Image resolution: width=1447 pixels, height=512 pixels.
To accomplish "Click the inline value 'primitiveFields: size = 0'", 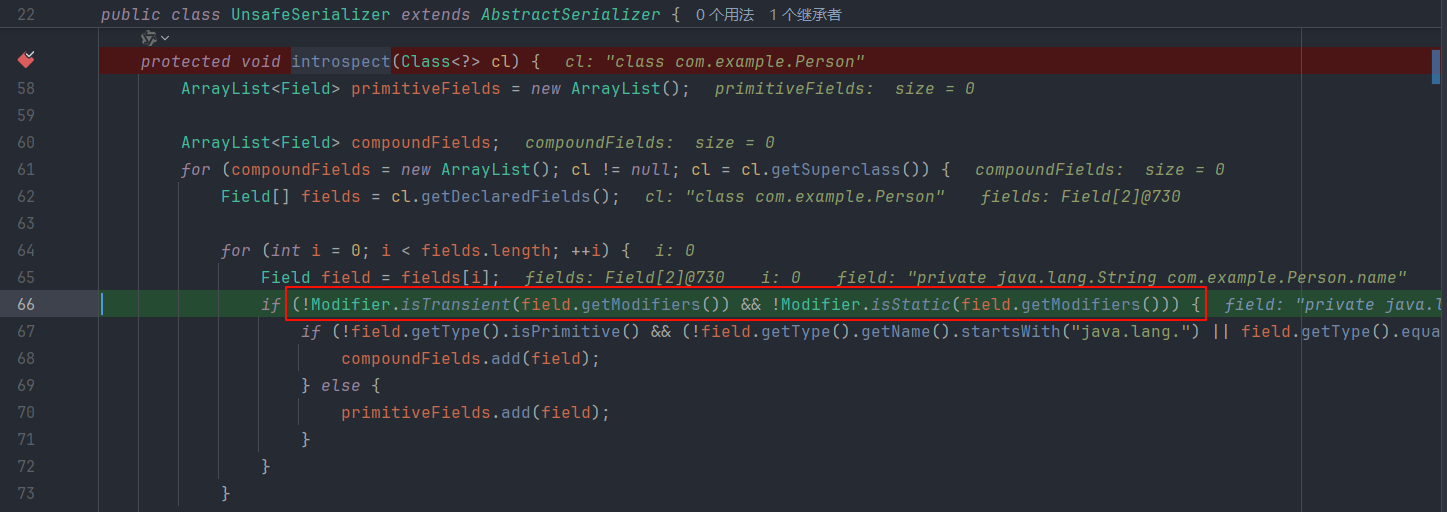I will 845,88.
